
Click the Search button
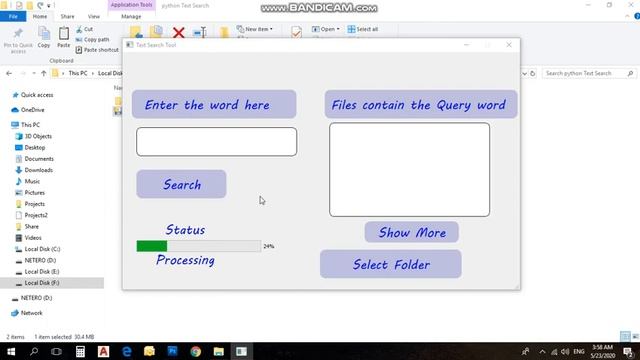tap(181, 184)
